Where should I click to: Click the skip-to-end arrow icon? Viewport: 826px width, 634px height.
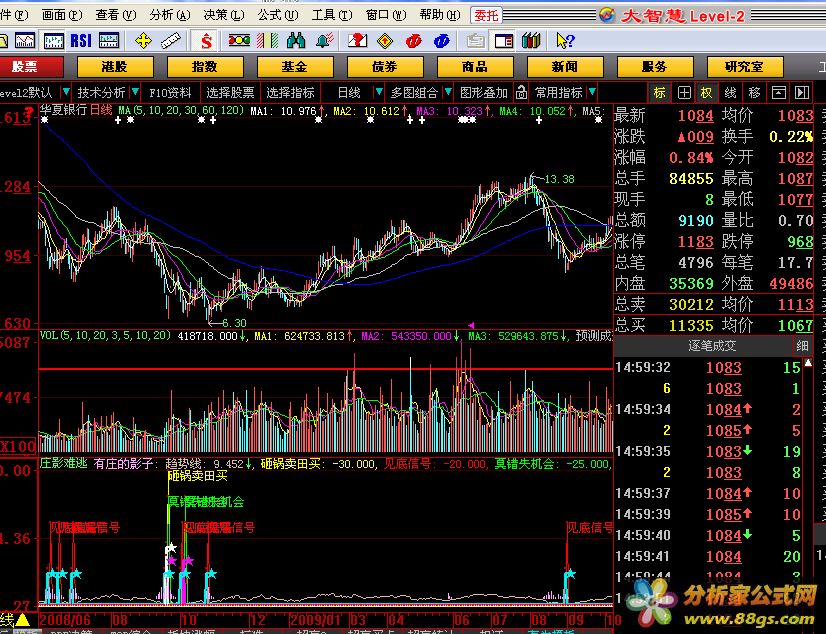[x=802, y=93]
